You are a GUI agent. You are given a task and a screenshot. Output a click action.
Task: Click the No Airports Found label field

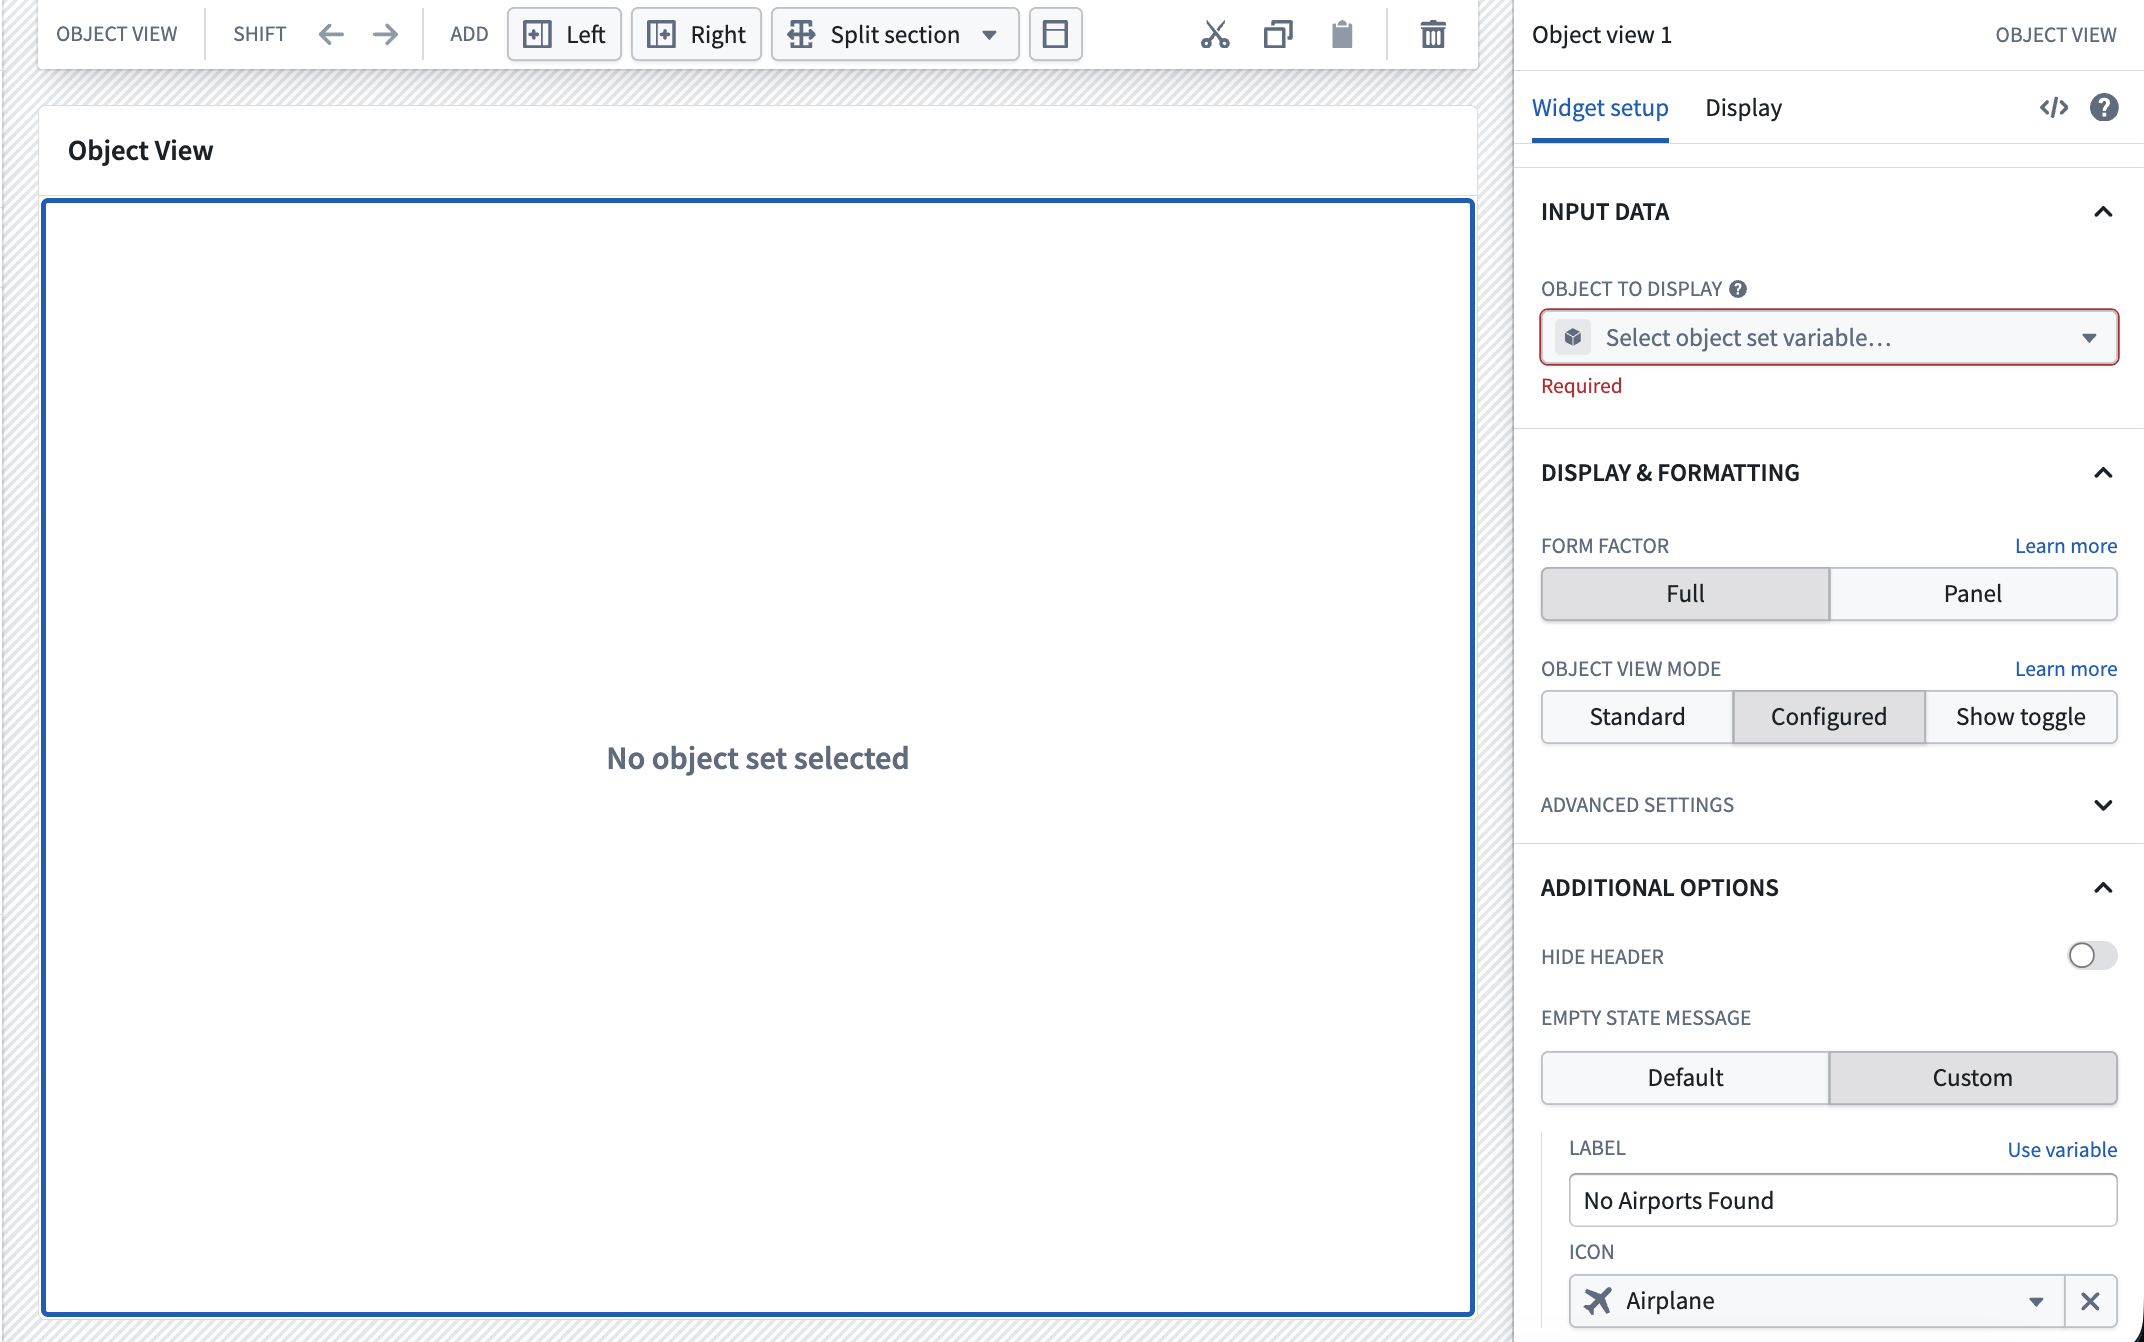click(x=1843, y=1200)
